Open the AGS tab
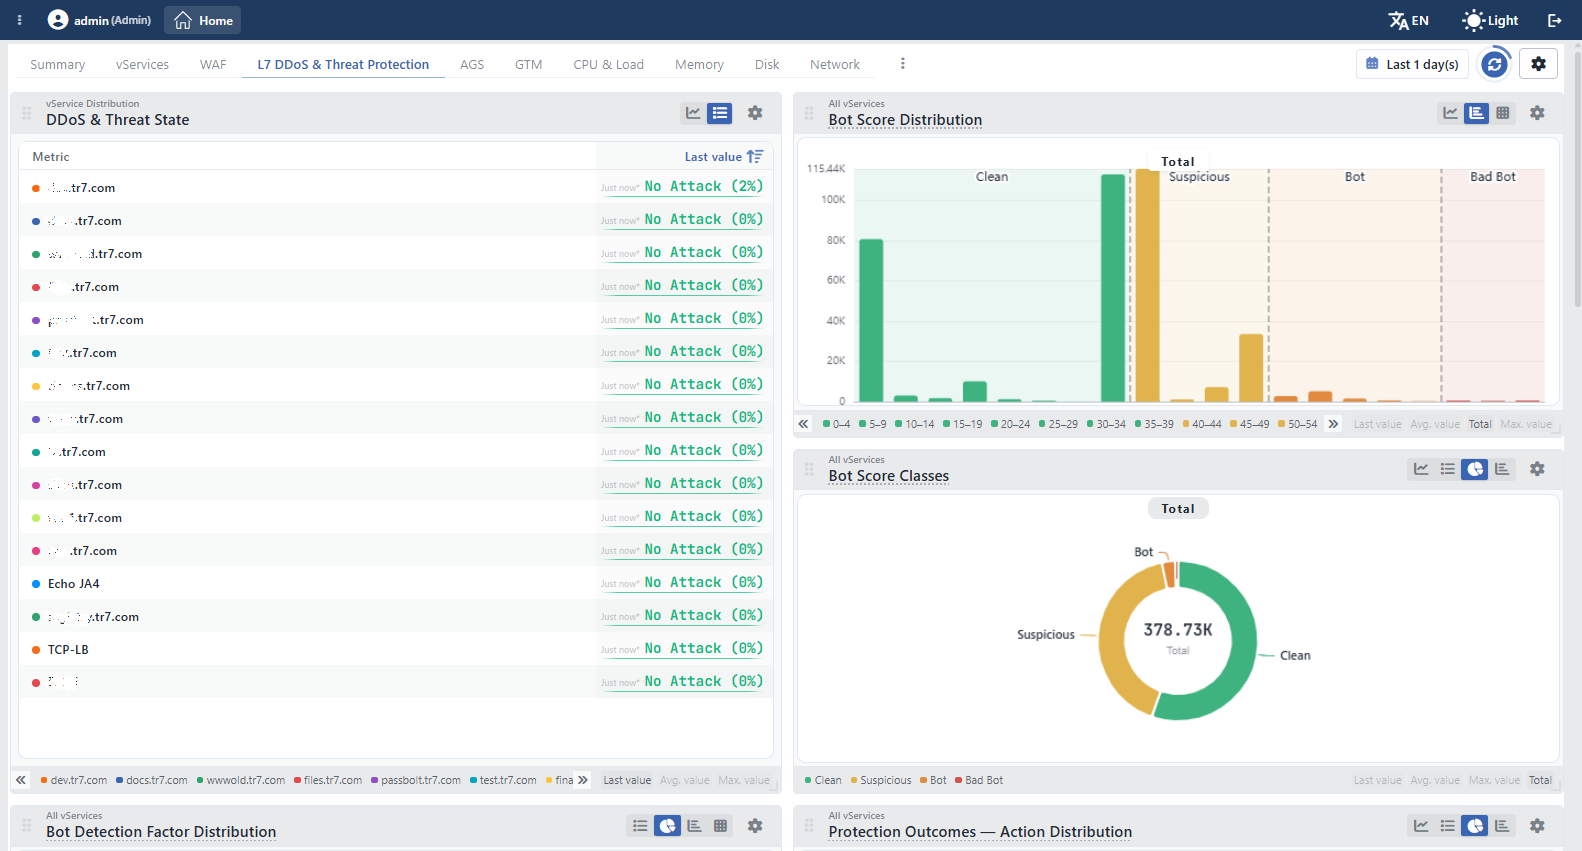Screen dimensions: 1582x851 472,64
